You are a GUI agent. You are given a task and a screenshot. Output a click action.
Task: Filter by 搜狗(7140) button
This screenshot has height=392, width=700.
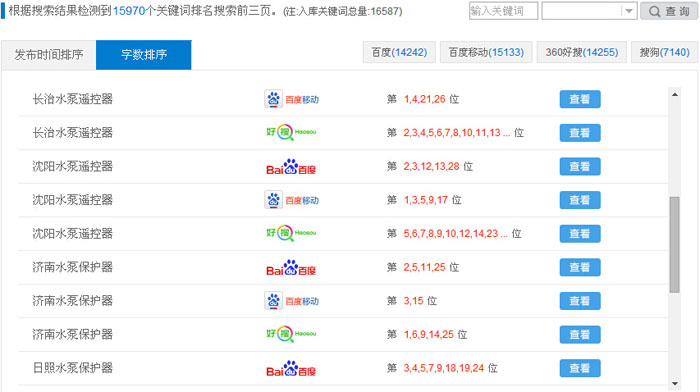pyautogui.click(x=664, y=52)
